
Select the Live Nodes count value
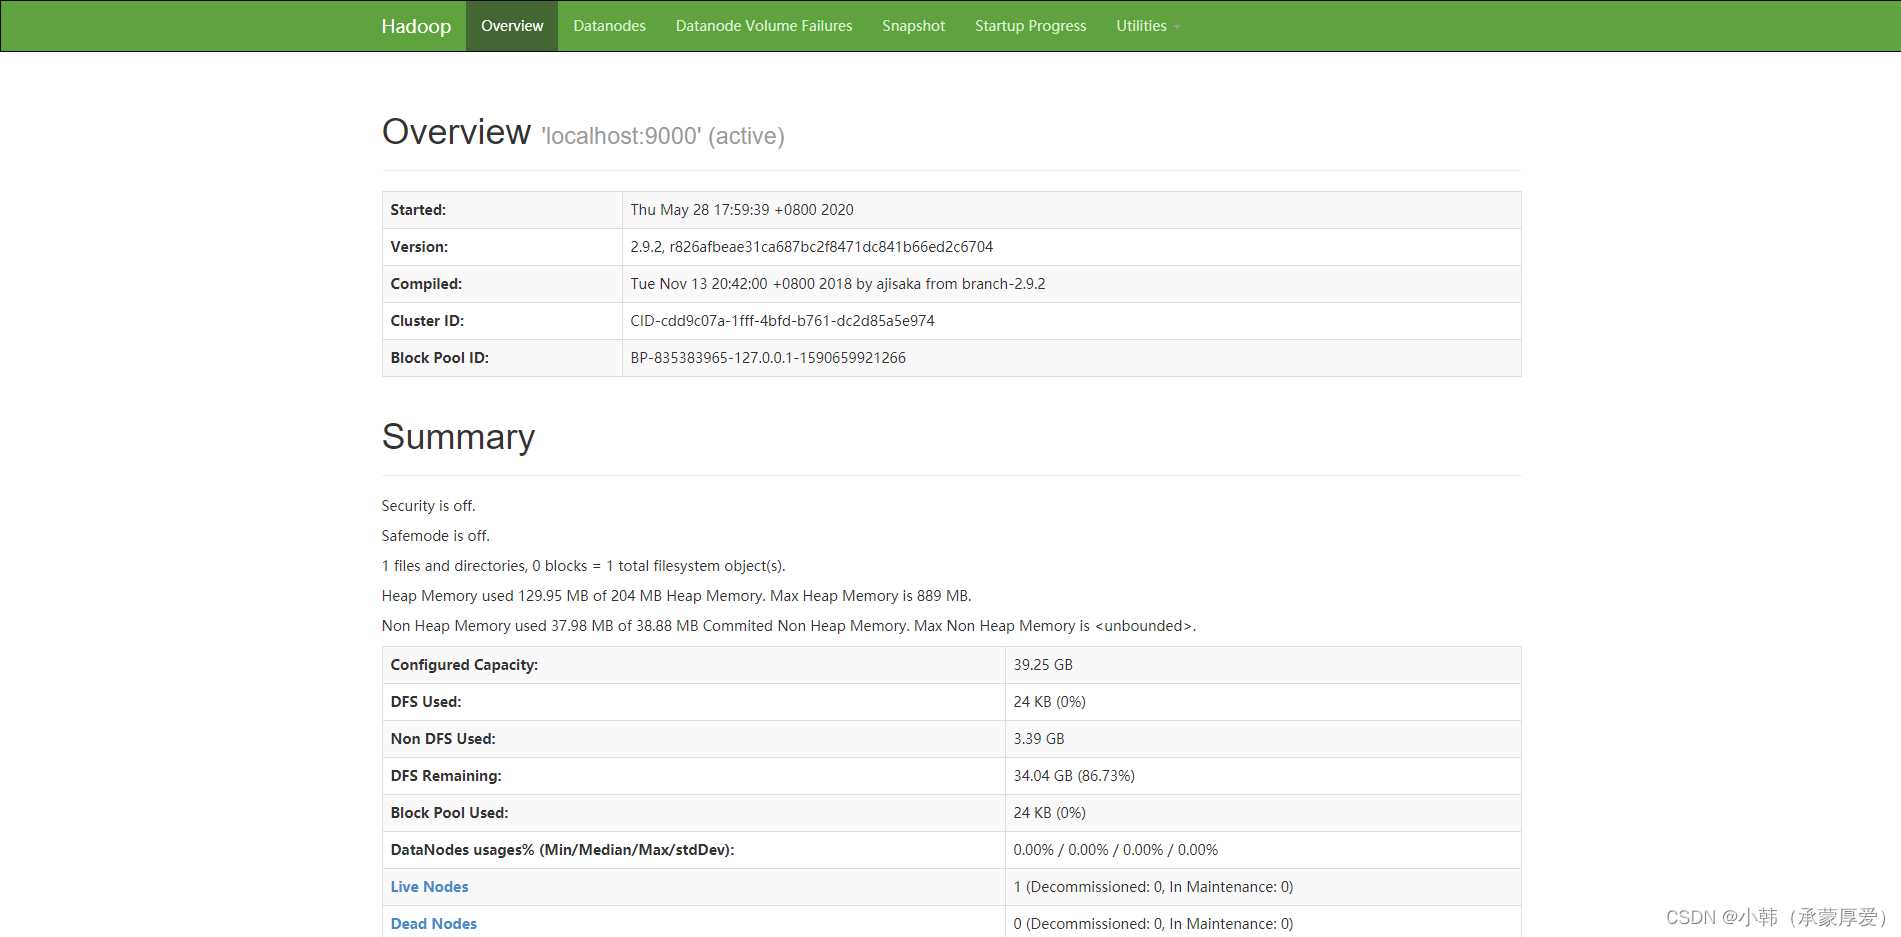(1153, 887)
